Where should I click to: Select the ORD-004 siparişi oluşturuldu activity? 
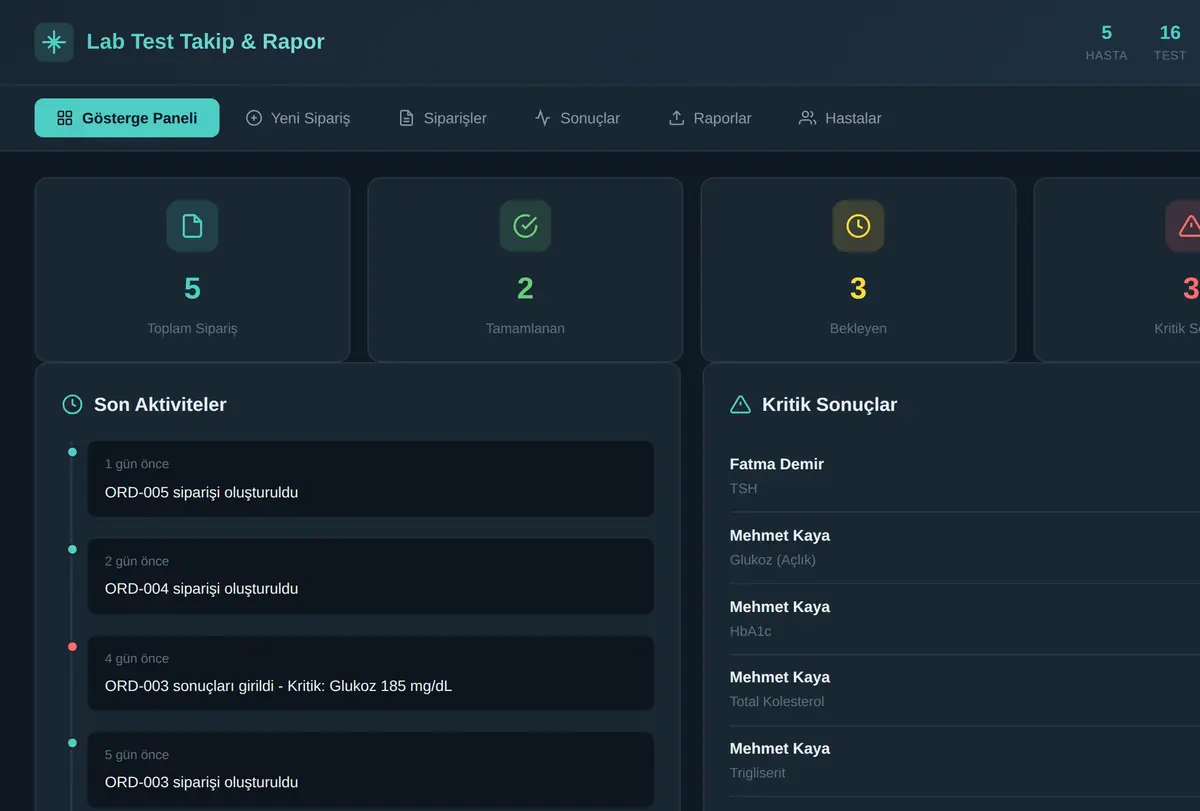(x=371, y=576)
